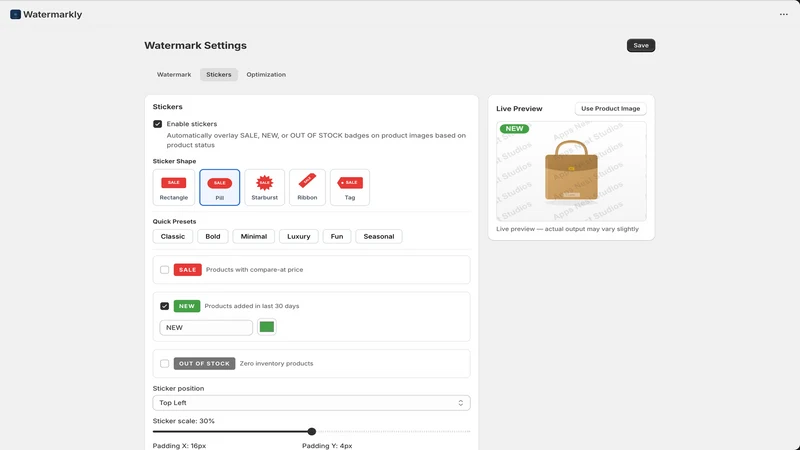This screenshot has height=450, width=800.
Task: Click 'Products added in last 30 days' text
Action: coord(252,306)
